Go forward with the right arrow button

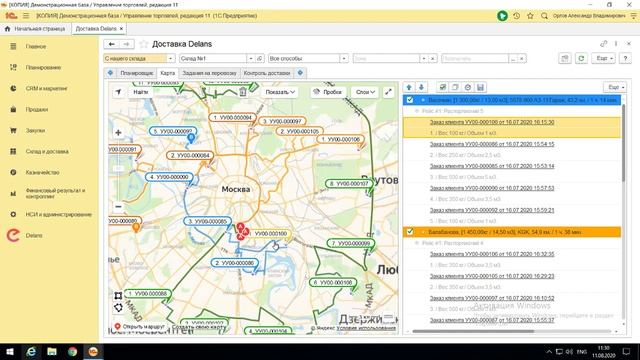tap(127, 44)
